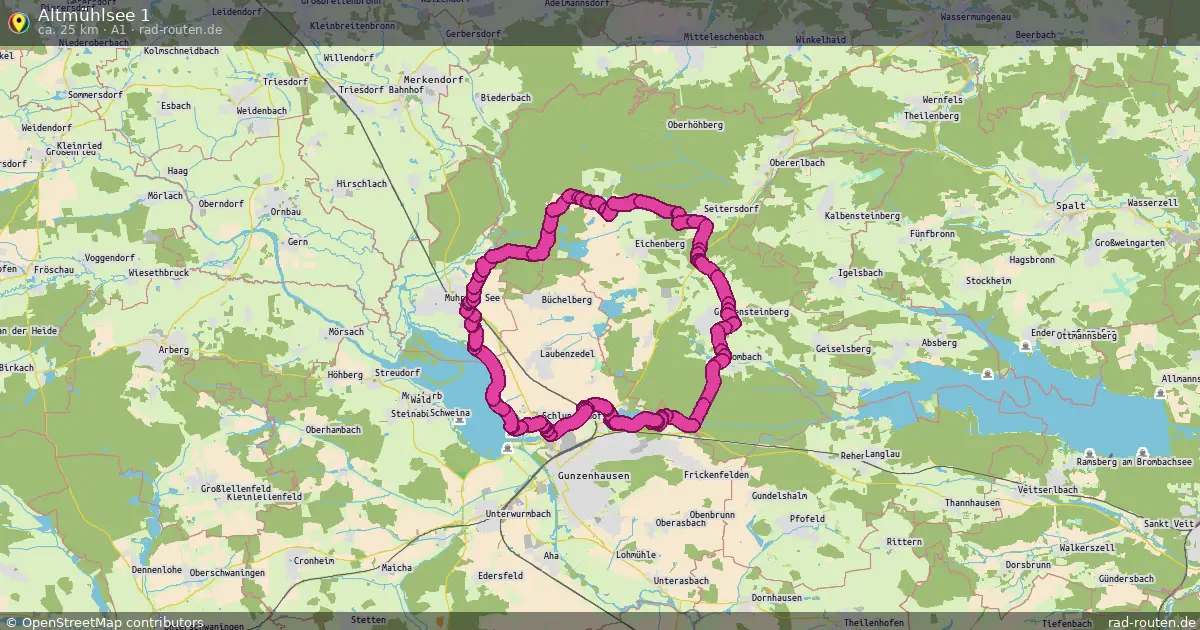Screen dimensions: 1200x630
Task: Click ferry icon above the word Ramsberg
Action: [x=1088, y=452]
